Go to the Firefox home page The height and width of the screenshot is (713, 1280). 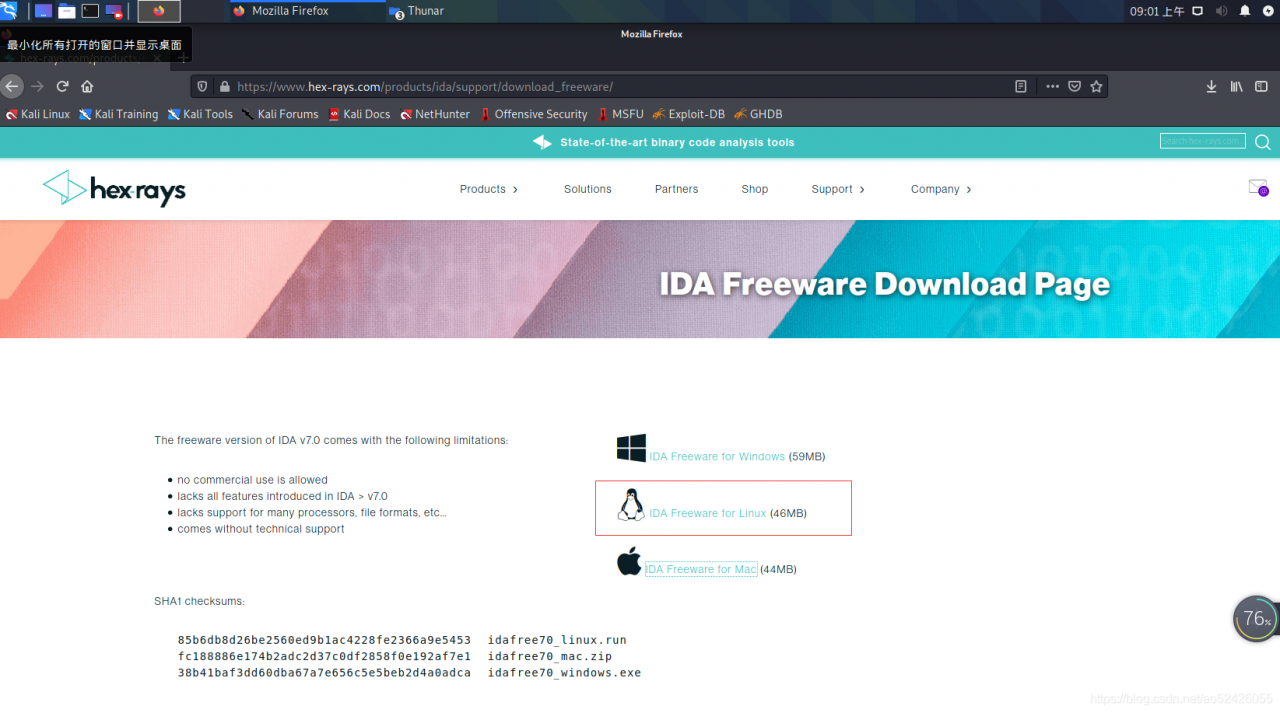87,86
